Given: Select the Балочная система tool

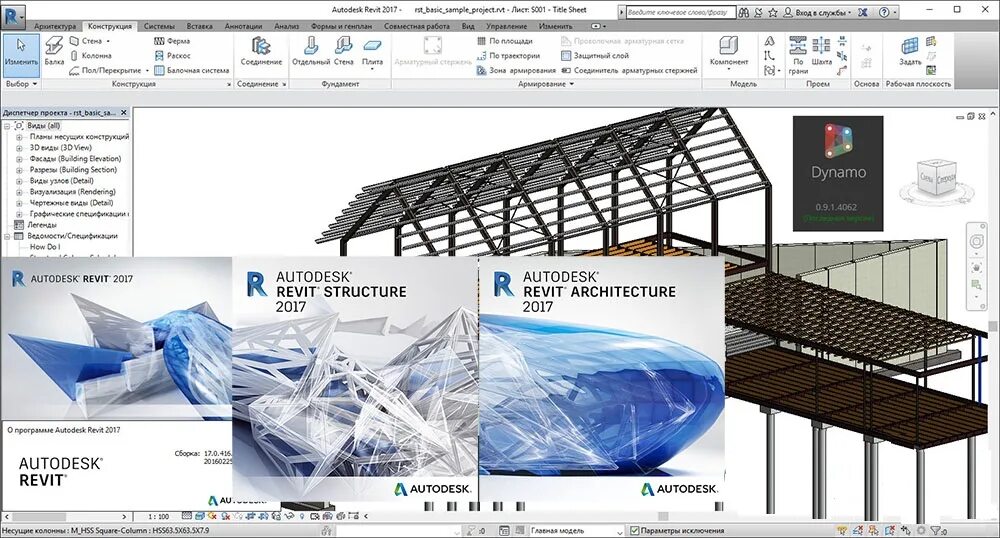Looking at the screenshot, I should pos(191,71).
